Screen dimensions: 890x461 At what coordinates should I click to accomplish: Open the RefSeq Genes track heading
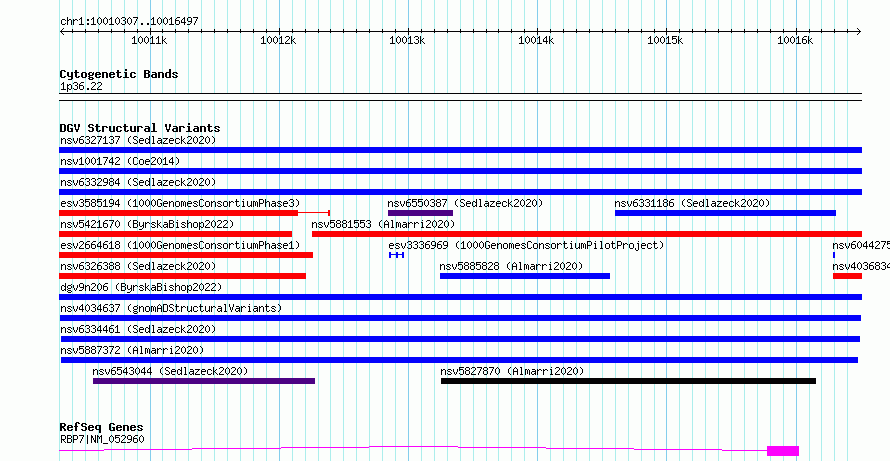coord(101,428)
